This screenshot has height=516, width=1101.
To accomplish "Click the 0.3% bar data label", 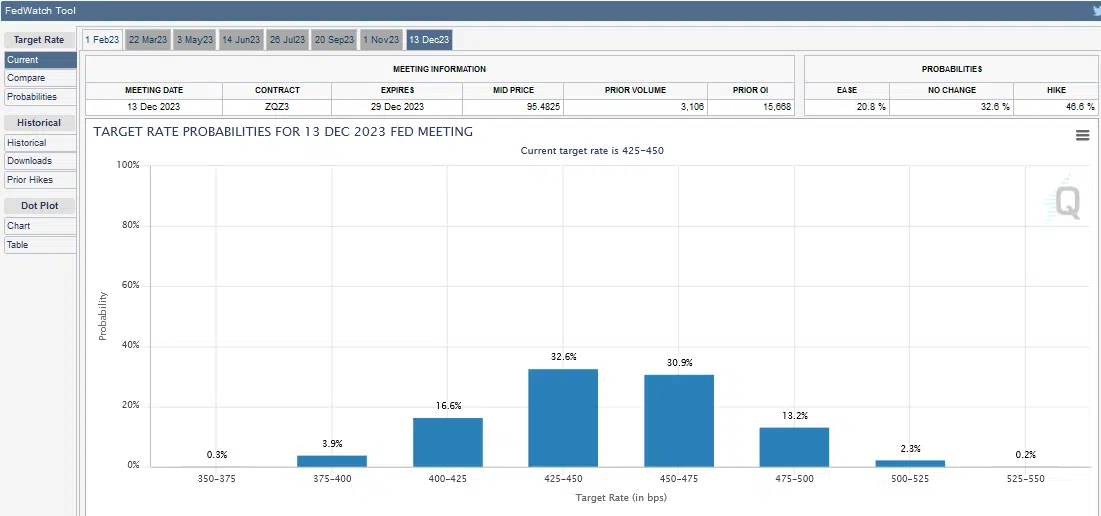I will pyautogui.click(x=217, y=455).
